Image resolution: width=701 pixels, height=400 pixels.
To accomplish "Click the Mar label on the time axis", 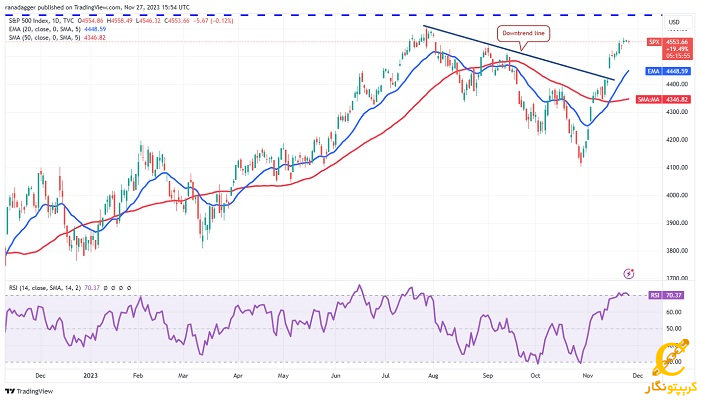I will pyautogui.click(x=183, y=376).
